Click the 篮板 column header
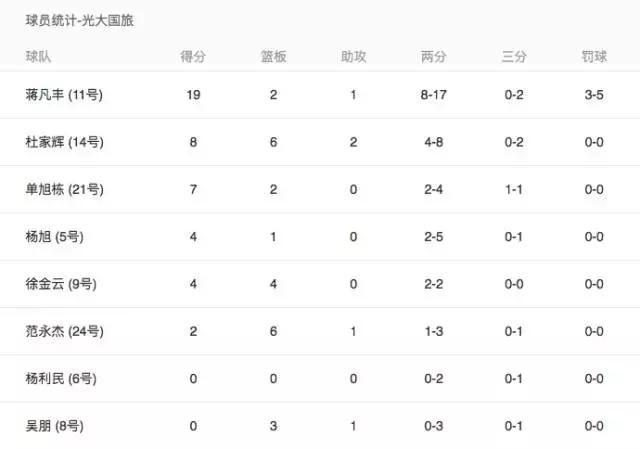This screenshot has height=449, width=640. pyautogui.click(x=273, y=57)
